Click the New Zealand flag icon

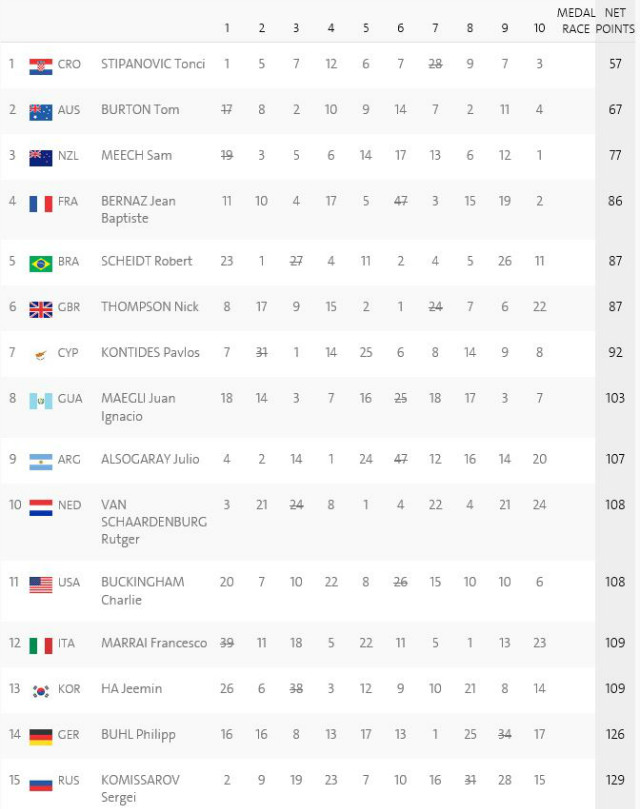coord(41,157)
